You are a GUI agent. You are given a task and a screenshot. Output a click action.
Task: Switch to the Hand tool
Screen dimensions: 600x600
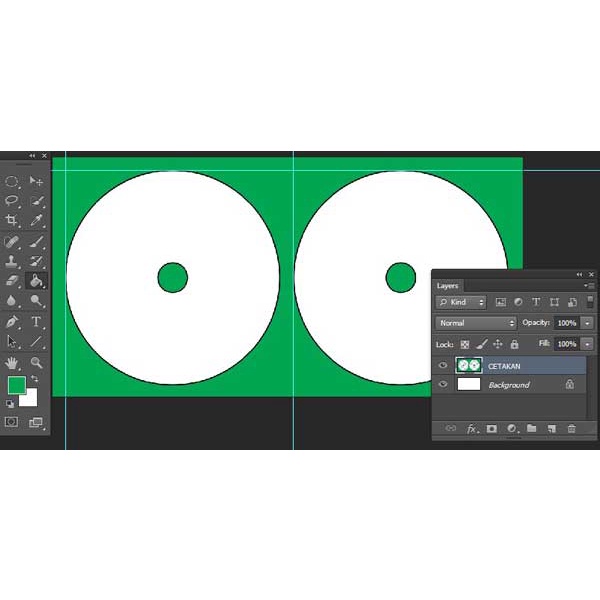(x=13, y=362)
